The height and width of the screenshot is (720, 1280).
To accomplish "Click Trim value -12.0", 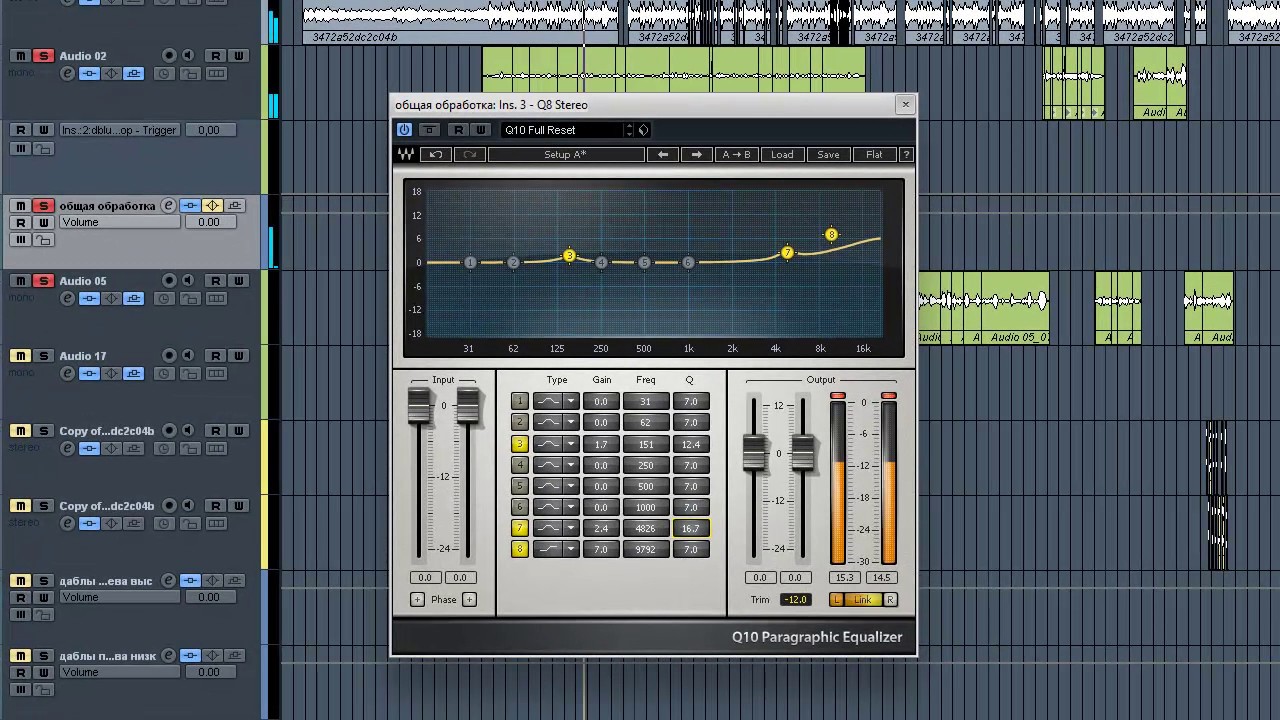I will click(x=796, y=599).
